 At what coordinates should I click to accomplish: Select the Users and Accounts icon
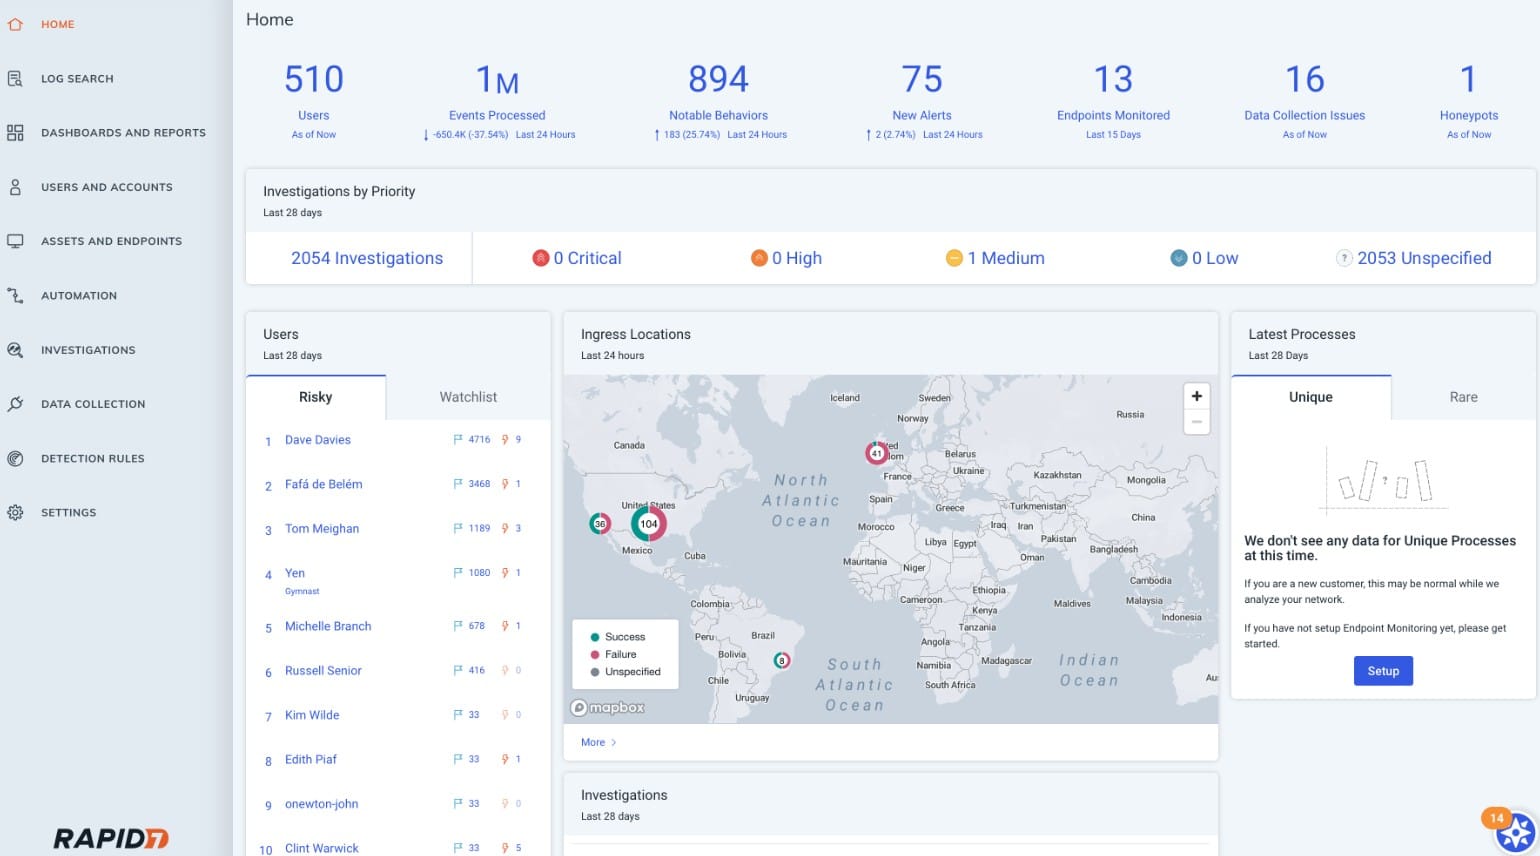(x=14, y=186)
